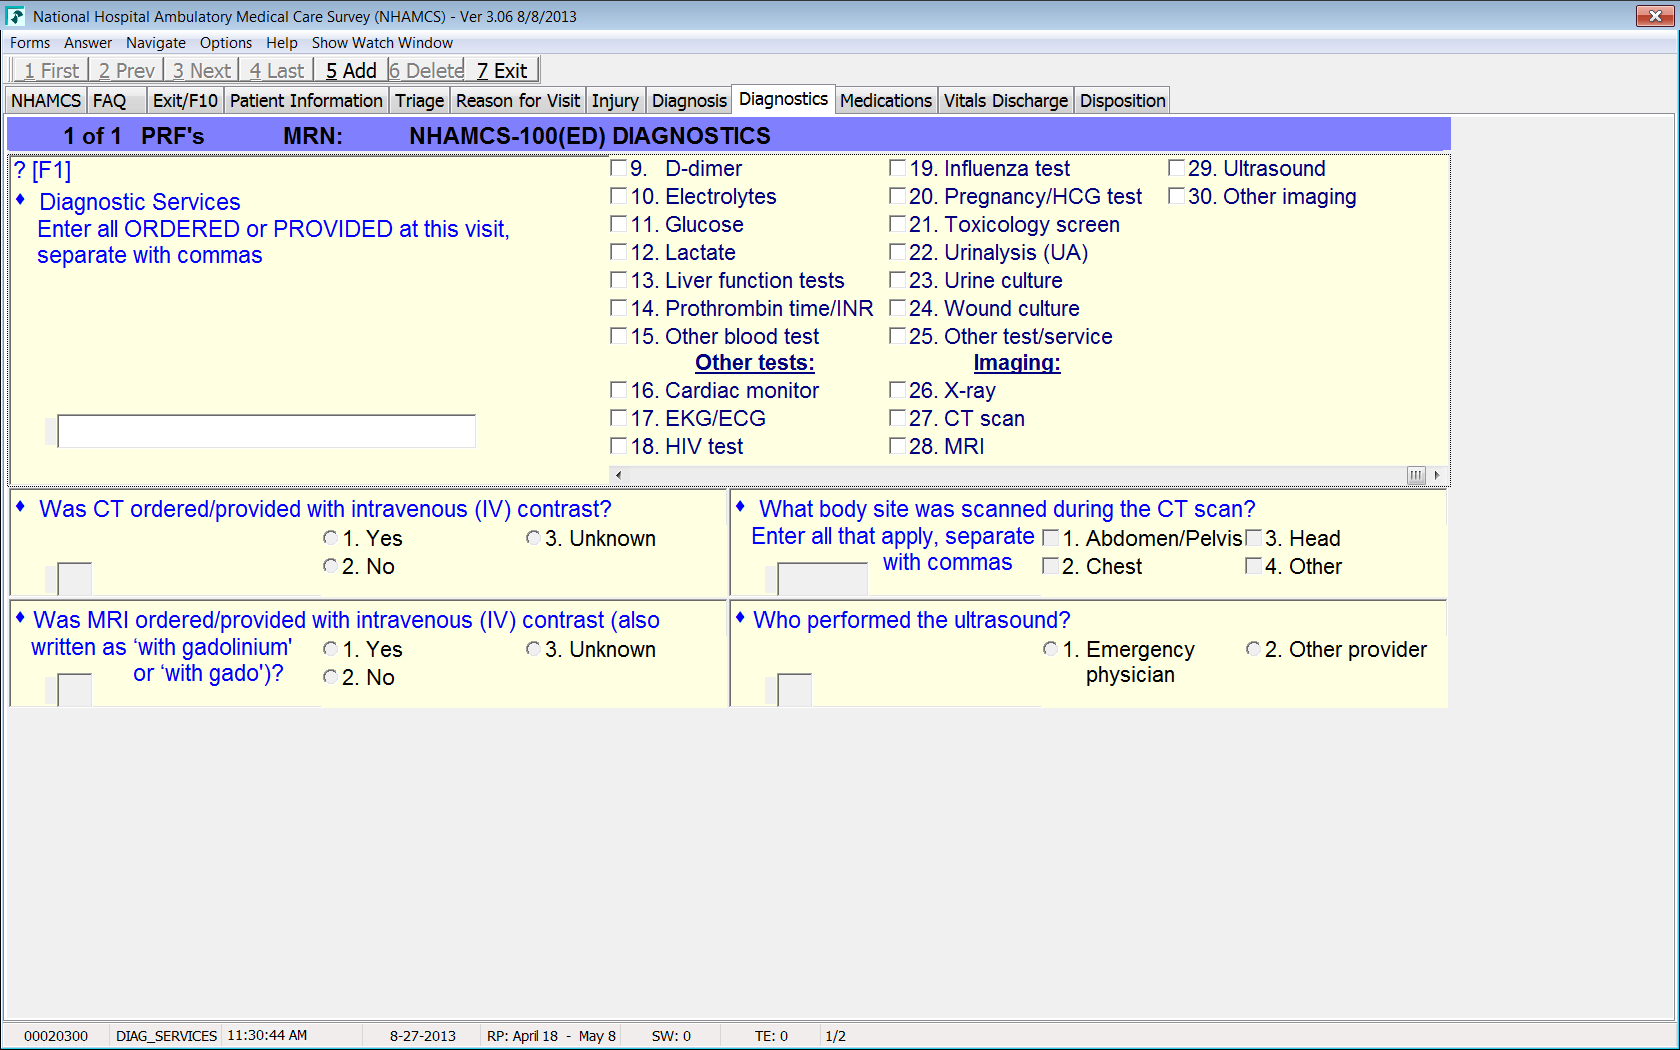Open the Forms menu
1680x1050 pixels.
pos(30,43)
